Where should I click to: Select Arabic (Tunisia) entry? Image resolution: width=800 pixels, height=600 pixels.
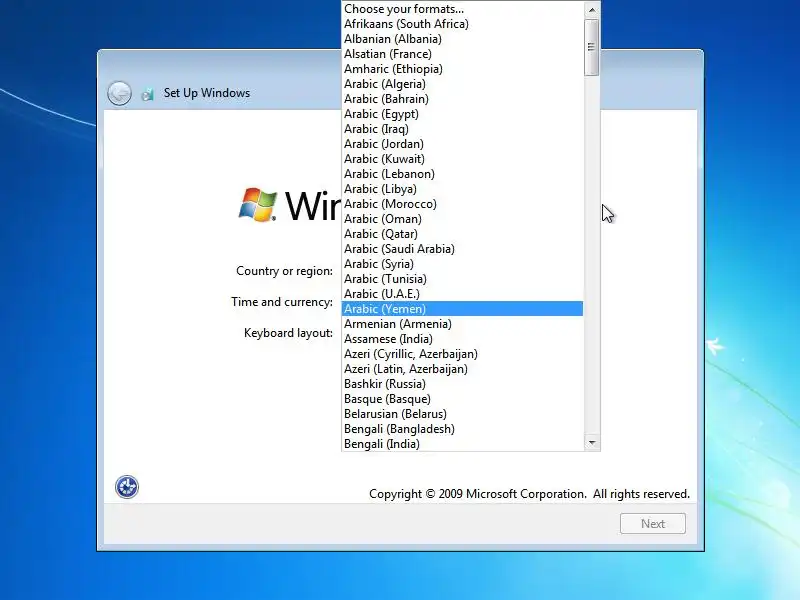[x=462, y=279]
